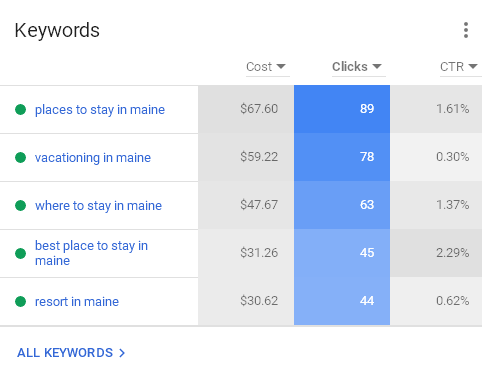Select the light blue 44 clicks cell
This screenshot has width=482, height=372.
[x=342, y=301]
